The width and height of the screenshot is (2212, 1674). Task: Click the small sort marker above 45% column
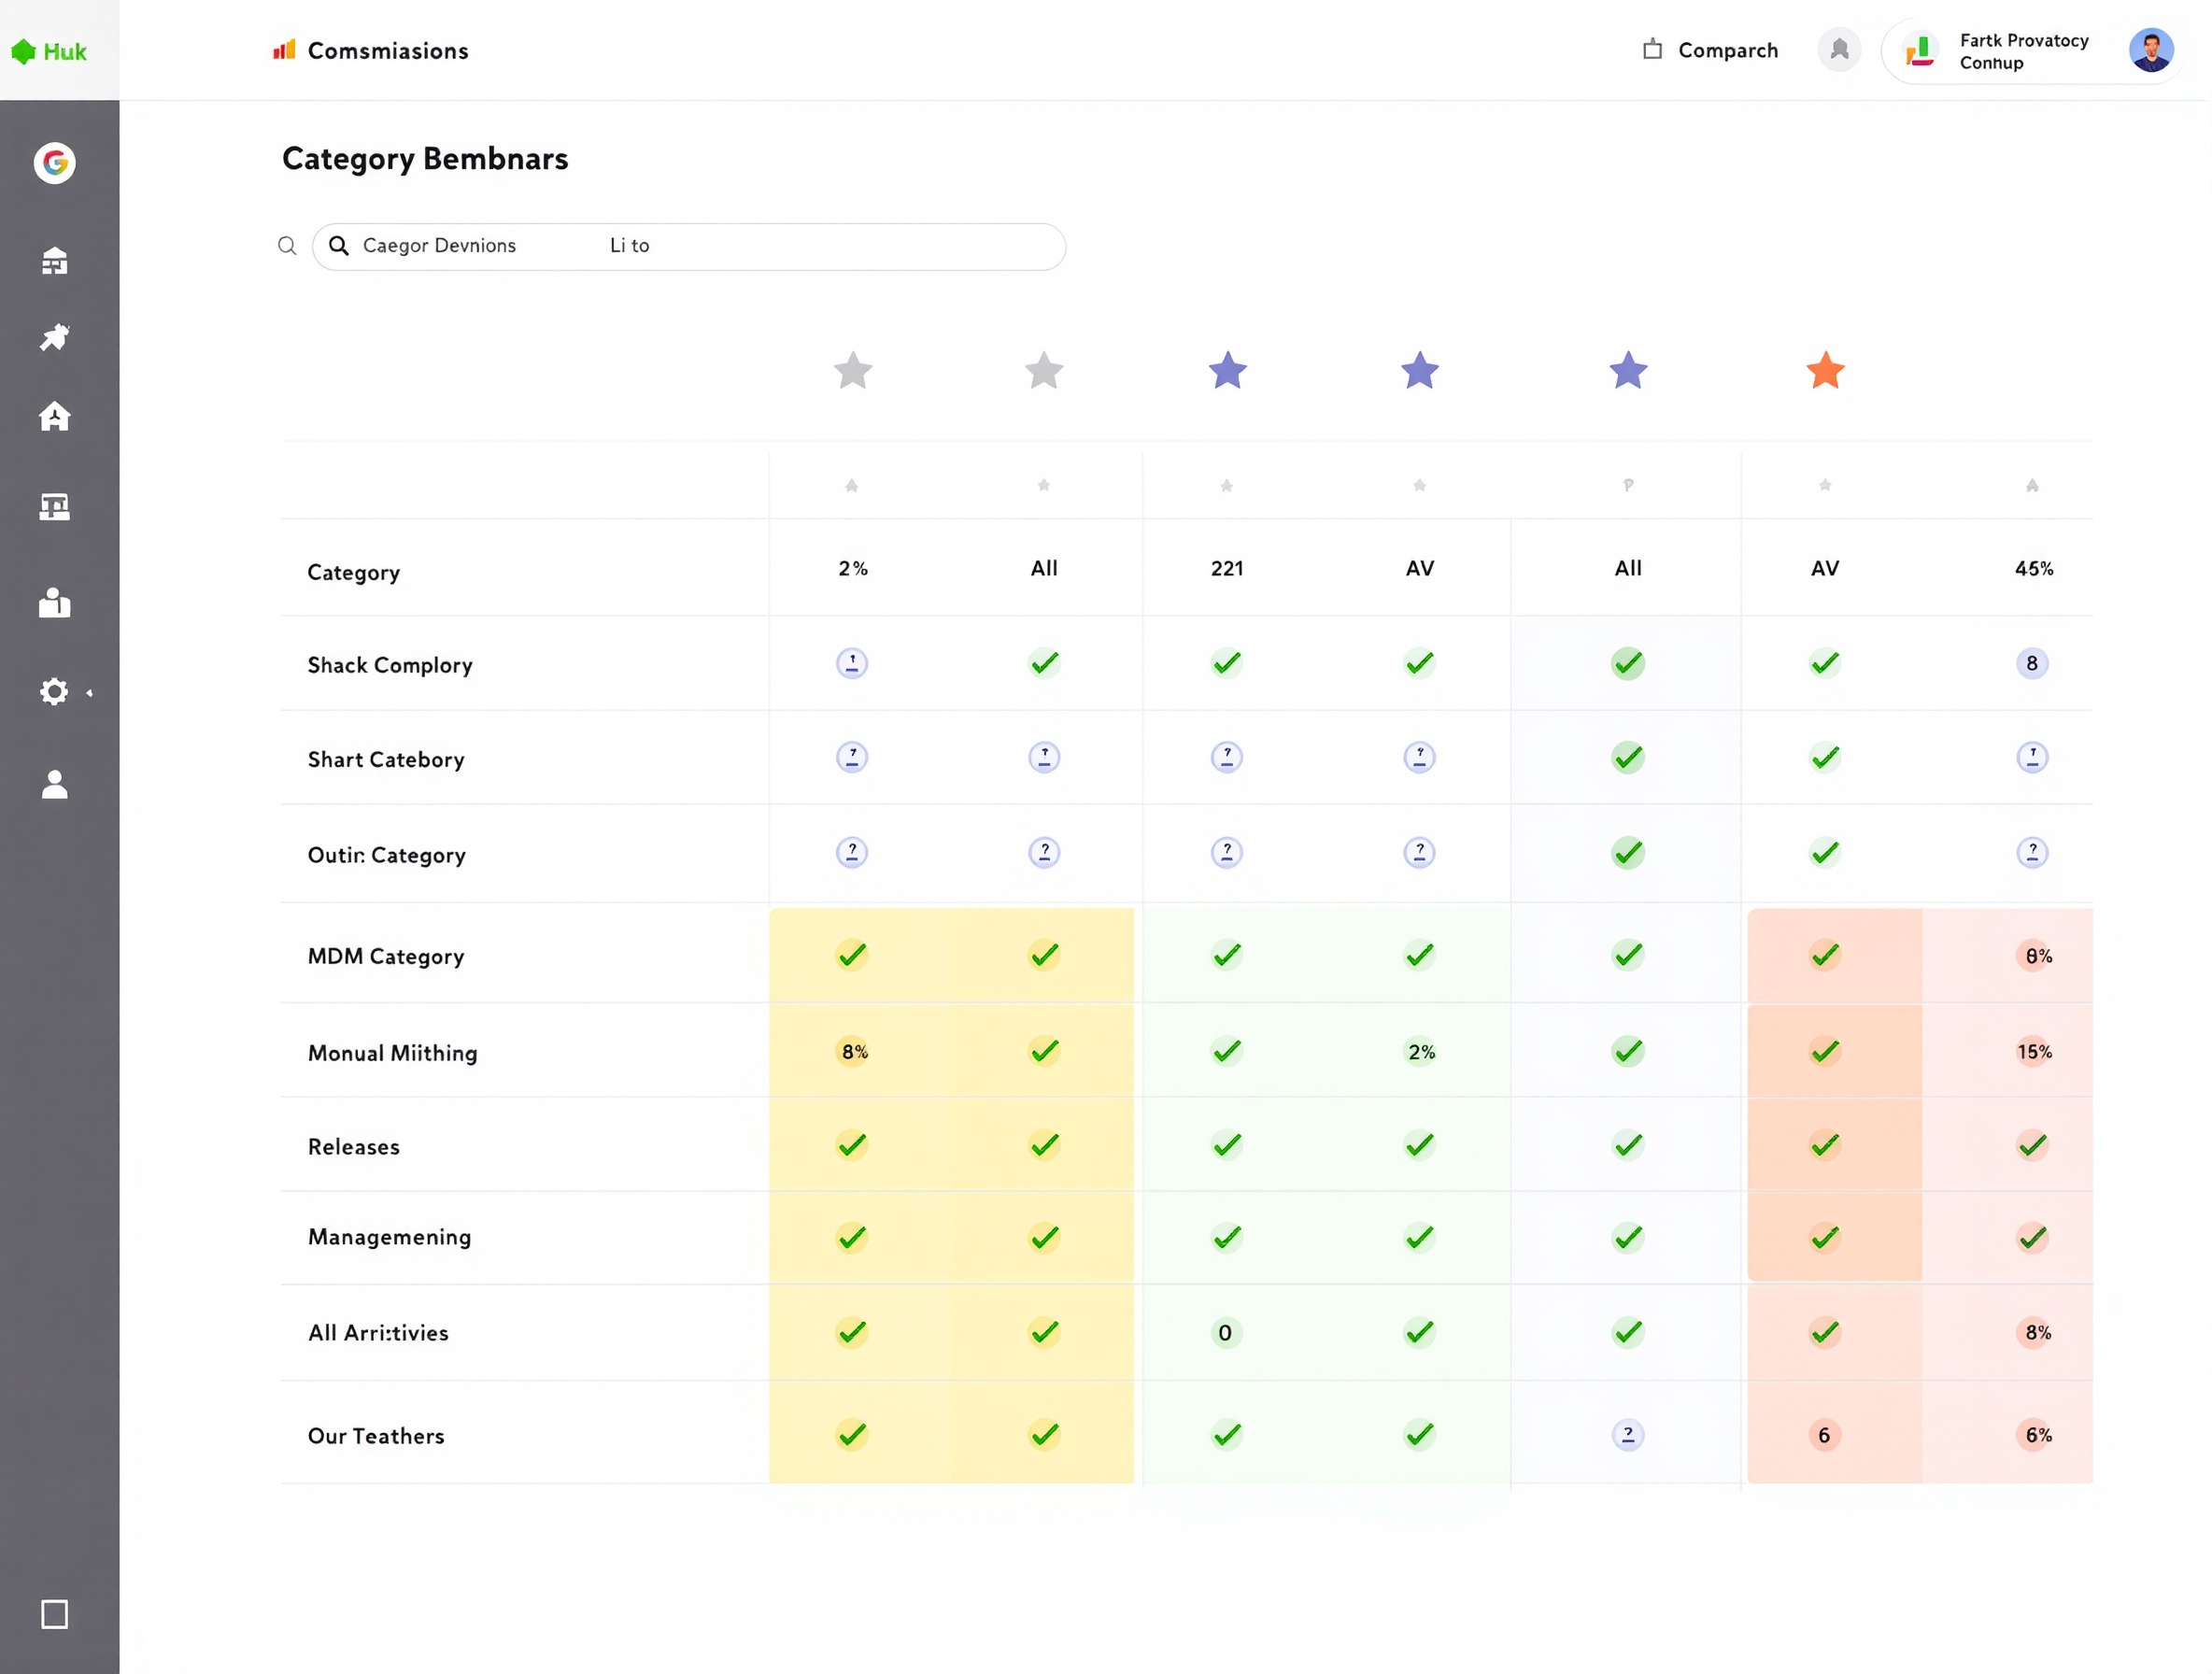click(2032, 485)
